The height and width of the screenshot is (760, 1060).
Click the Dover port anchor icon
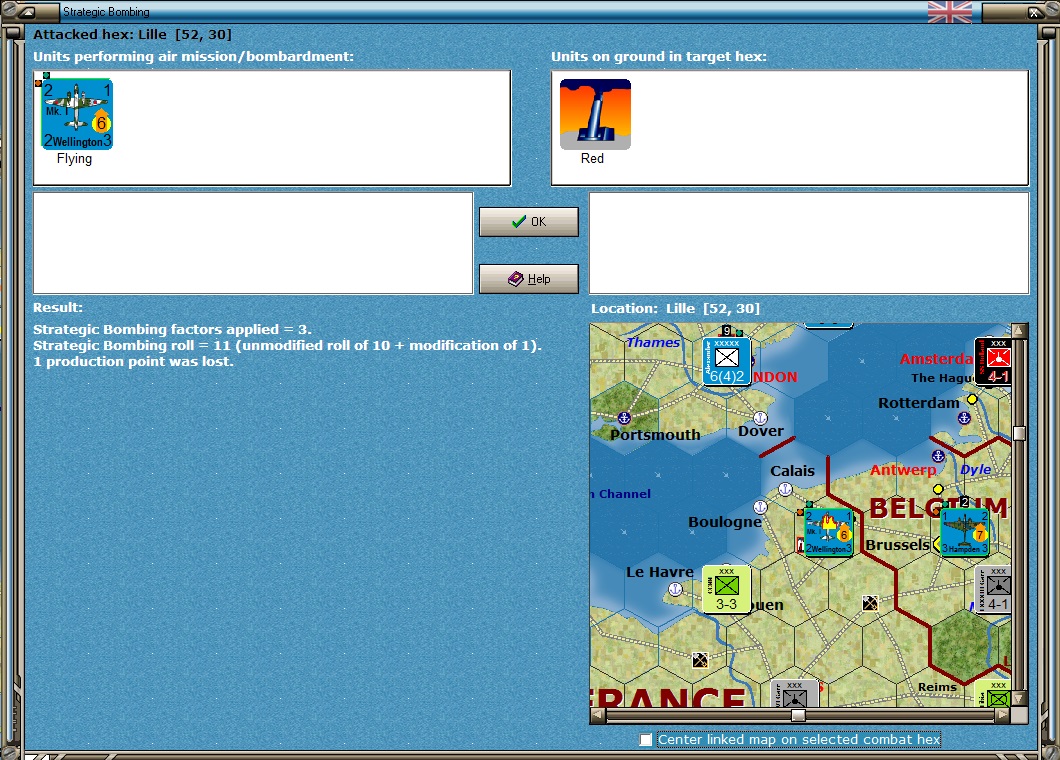pos(760,418)
